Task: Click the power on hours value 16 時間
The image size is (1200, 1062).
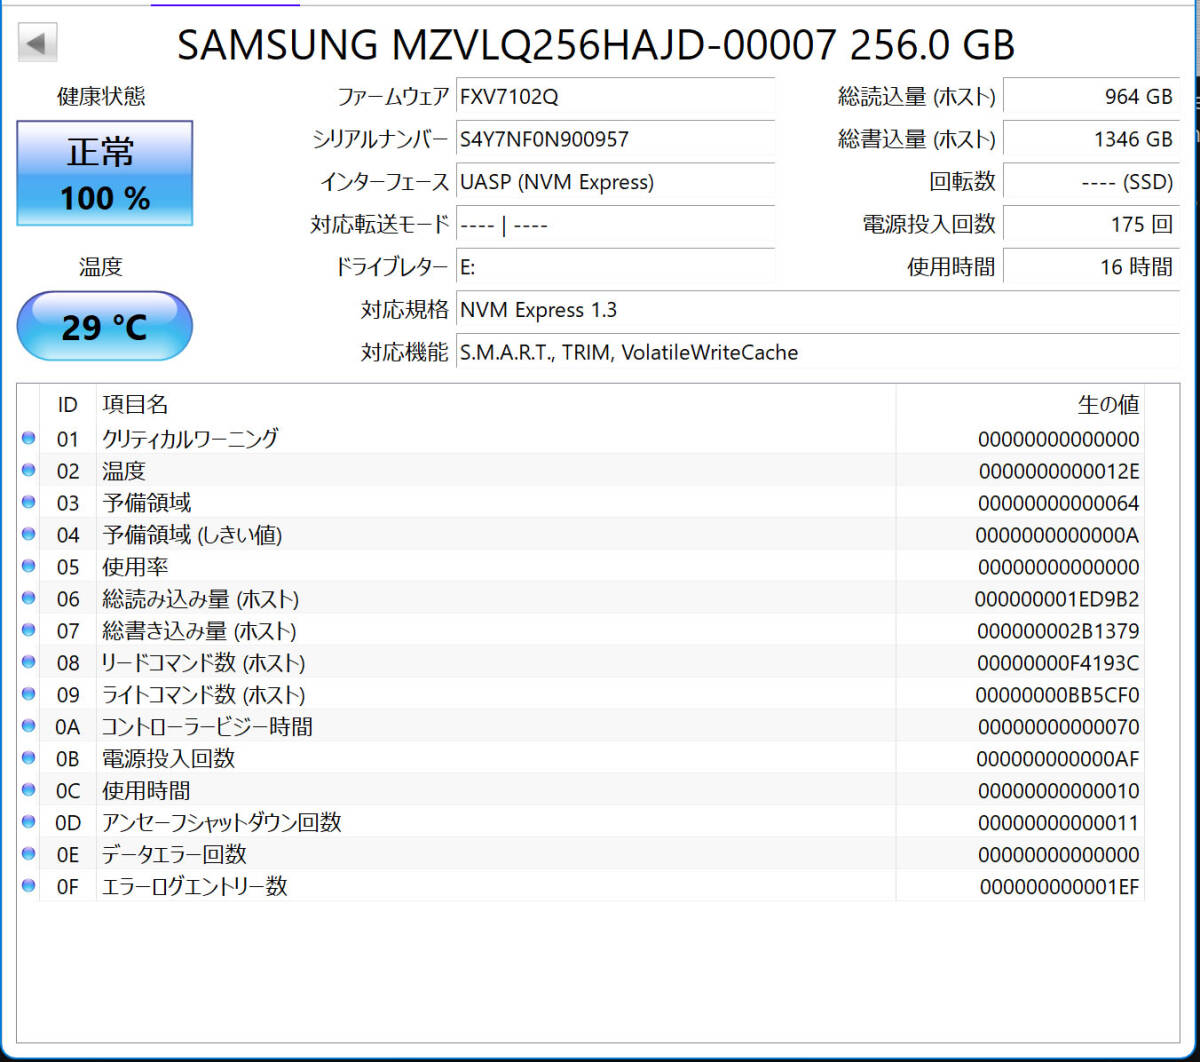Action: [1091, 267]
